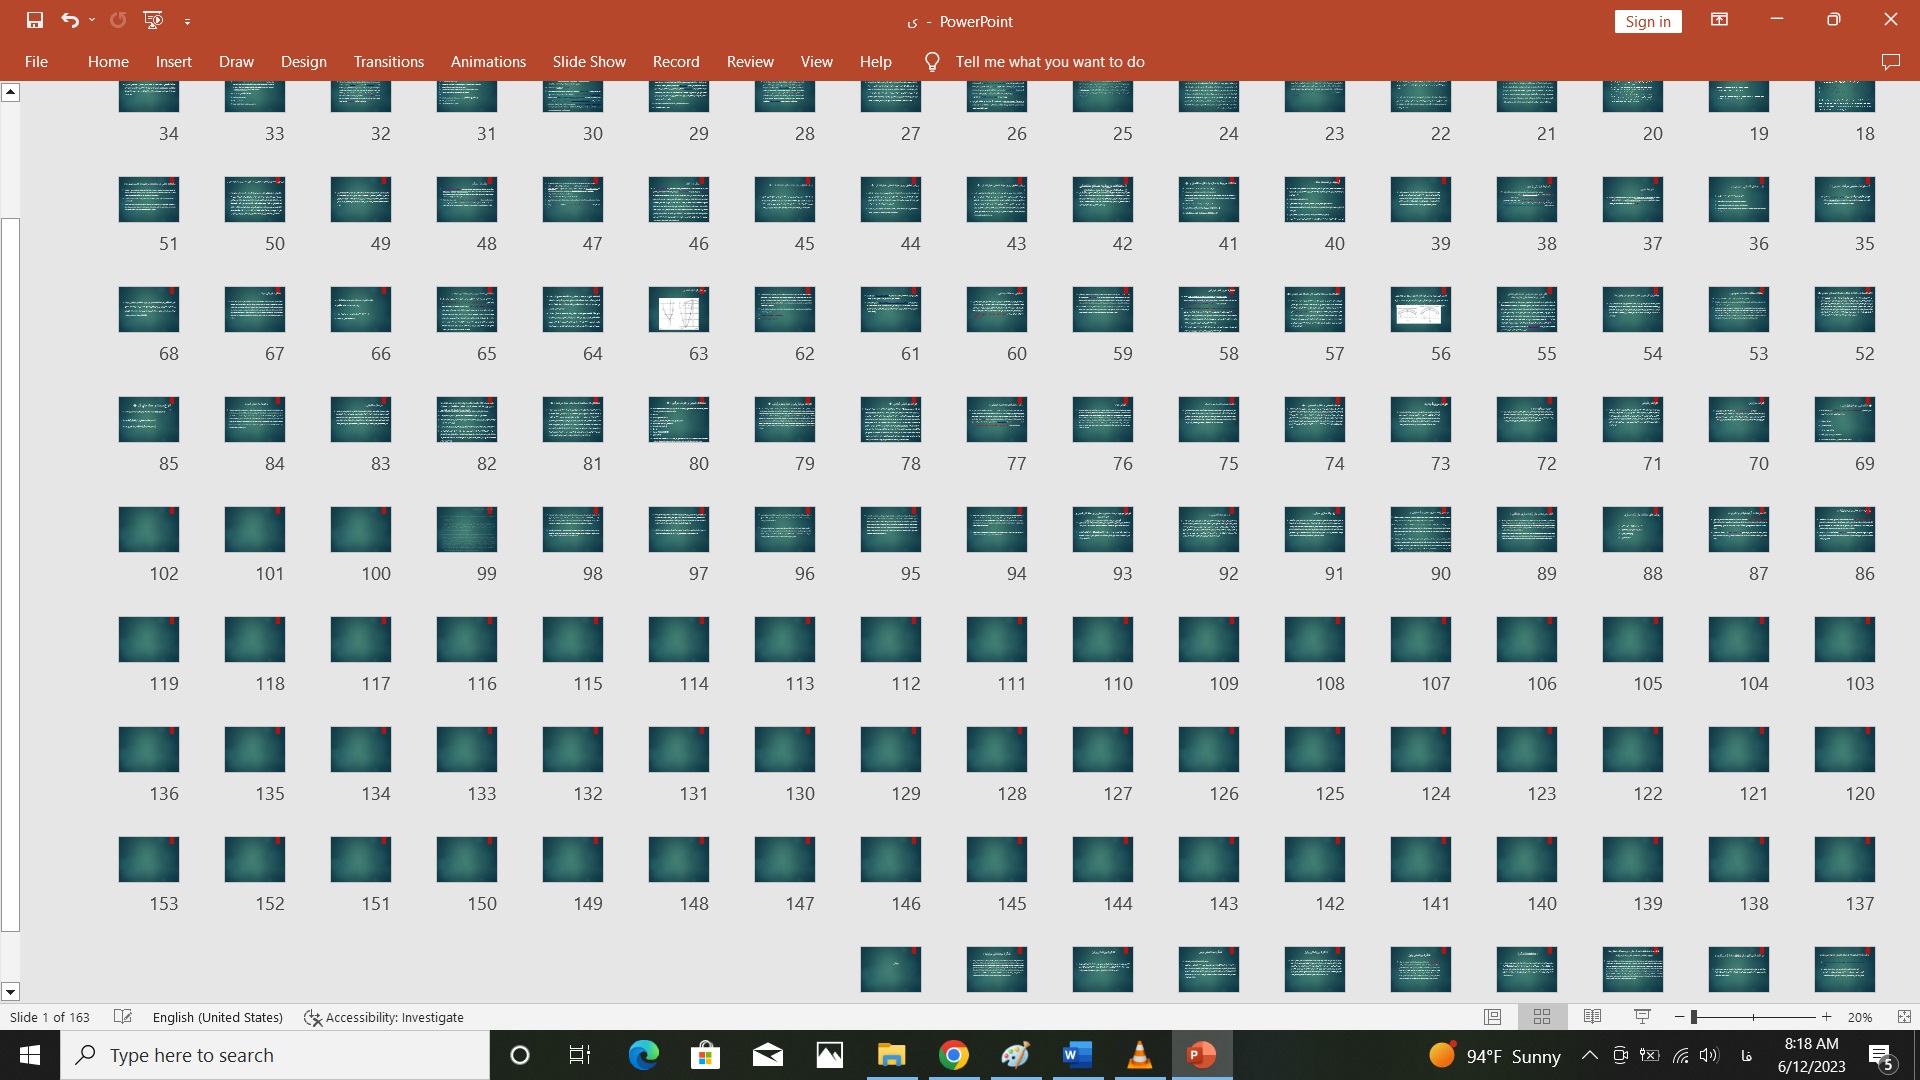Click the Slide 1 of 163 status text

point(50,1017)
